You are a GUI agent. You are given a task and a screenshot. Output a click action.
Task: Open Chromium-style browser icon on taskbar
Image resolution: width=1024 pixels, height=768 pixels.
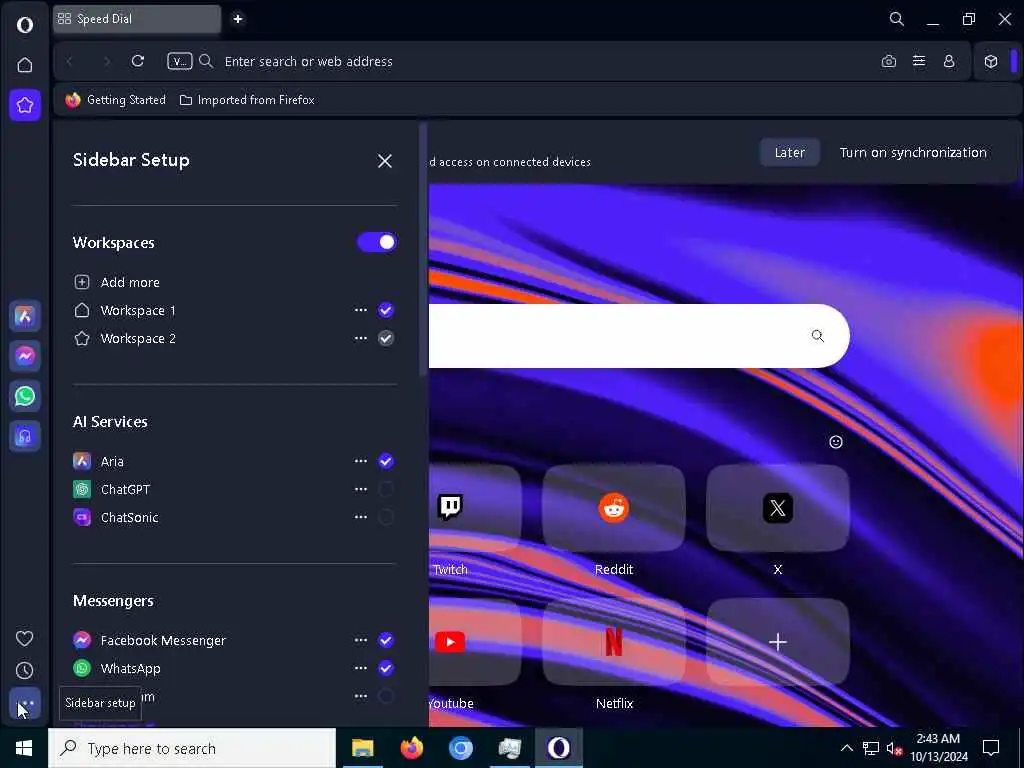460,748
